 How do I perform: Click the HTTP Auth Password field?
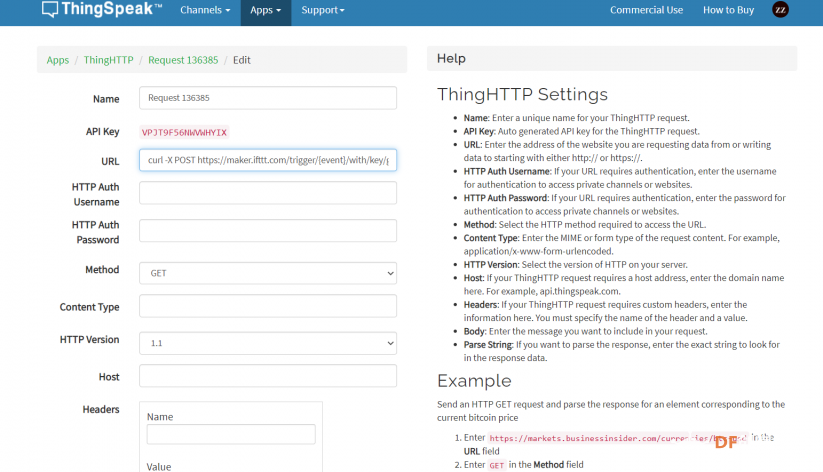coord(268,230)
